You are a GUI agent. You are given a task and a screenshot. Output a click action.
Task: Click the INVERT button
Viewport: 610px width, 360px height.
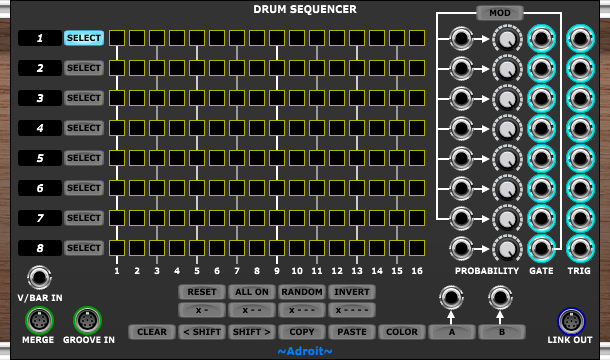352,292
